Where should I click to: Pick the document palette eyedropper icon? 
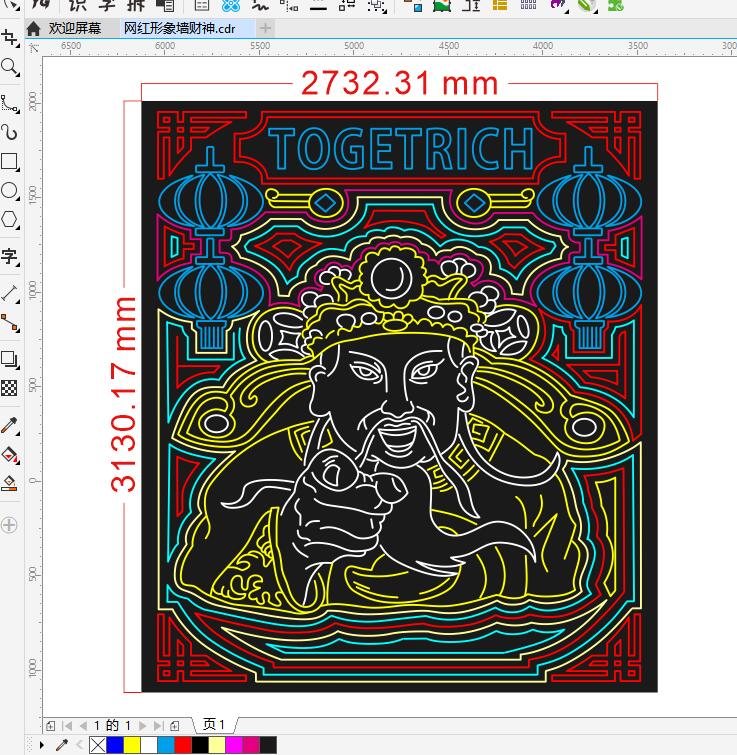point(62,745)
